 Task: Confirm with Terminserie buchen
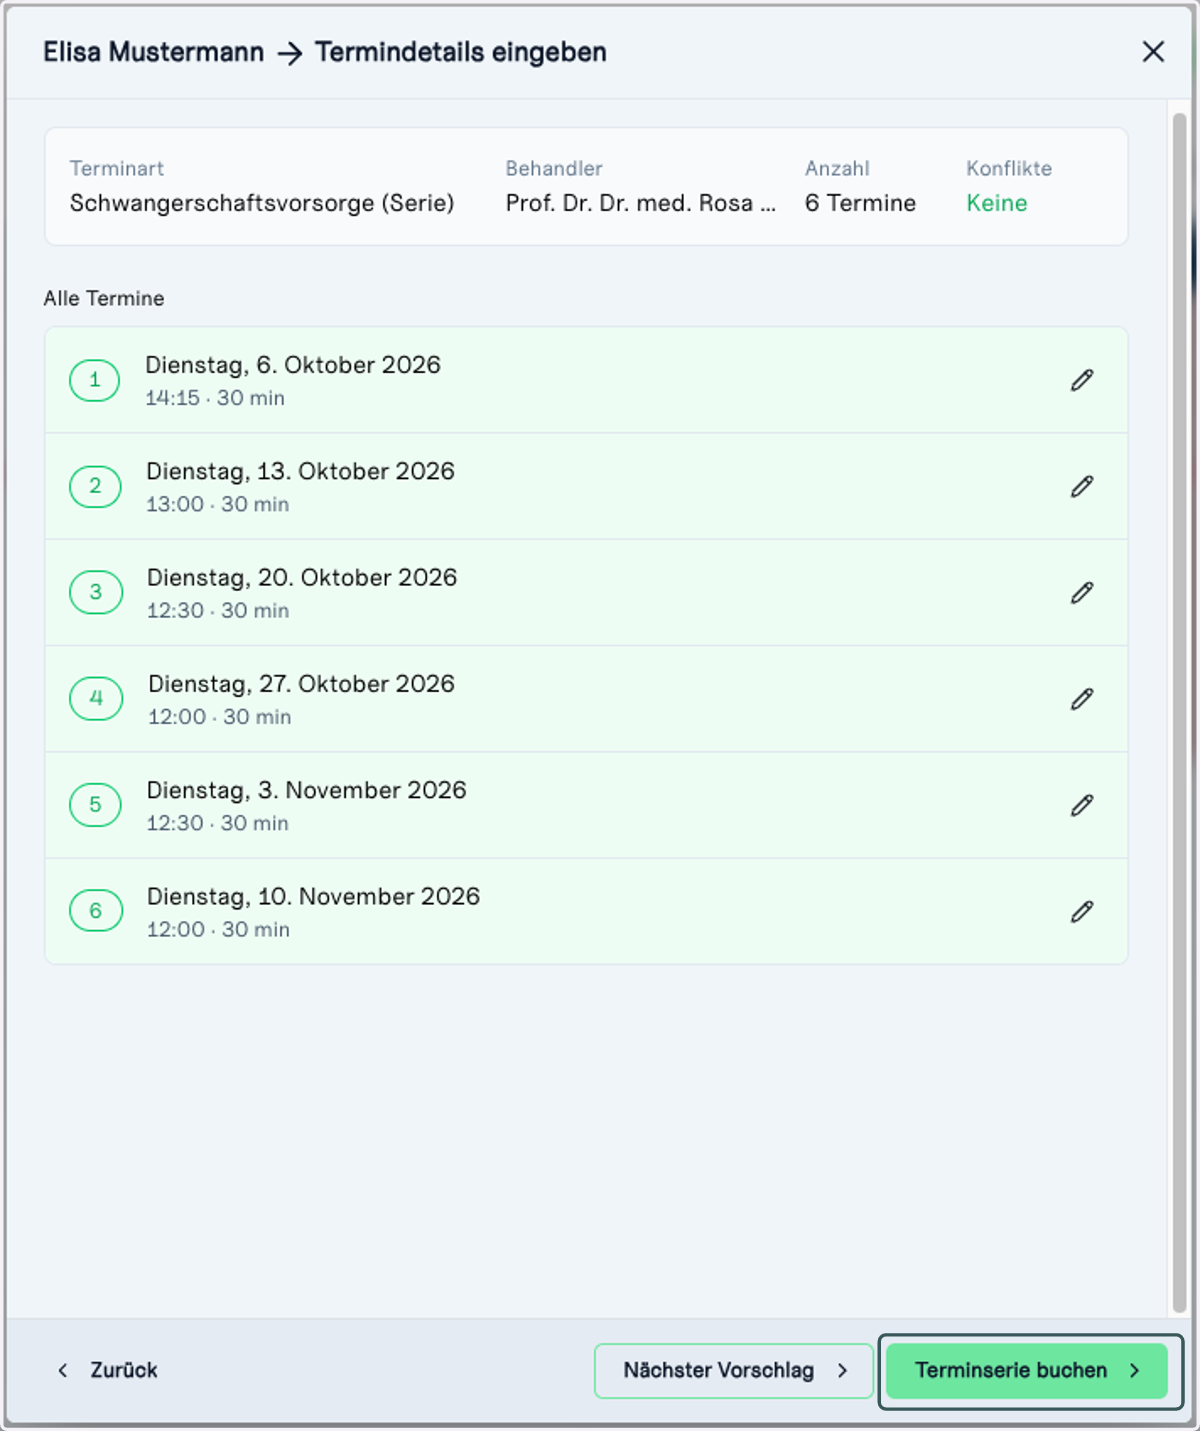click(1027, 1370)
